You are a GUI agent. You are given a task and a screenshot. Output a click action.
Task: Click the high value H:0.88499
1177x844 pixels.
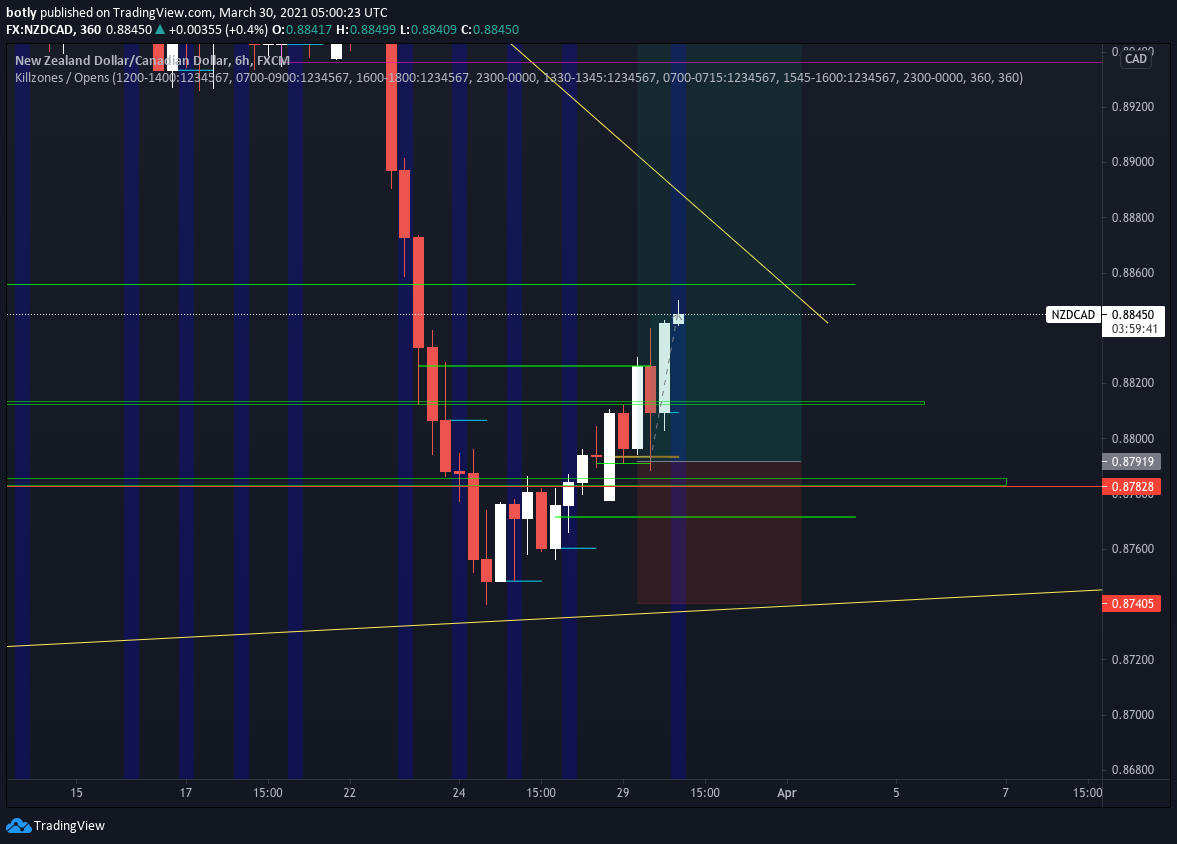coord(366,30)
